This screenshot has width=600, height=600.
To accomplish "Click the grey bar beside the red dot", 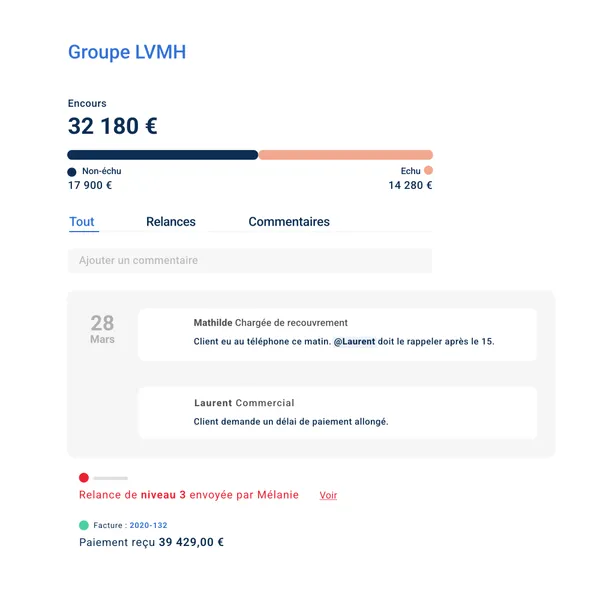I will [x=111, y=478].
